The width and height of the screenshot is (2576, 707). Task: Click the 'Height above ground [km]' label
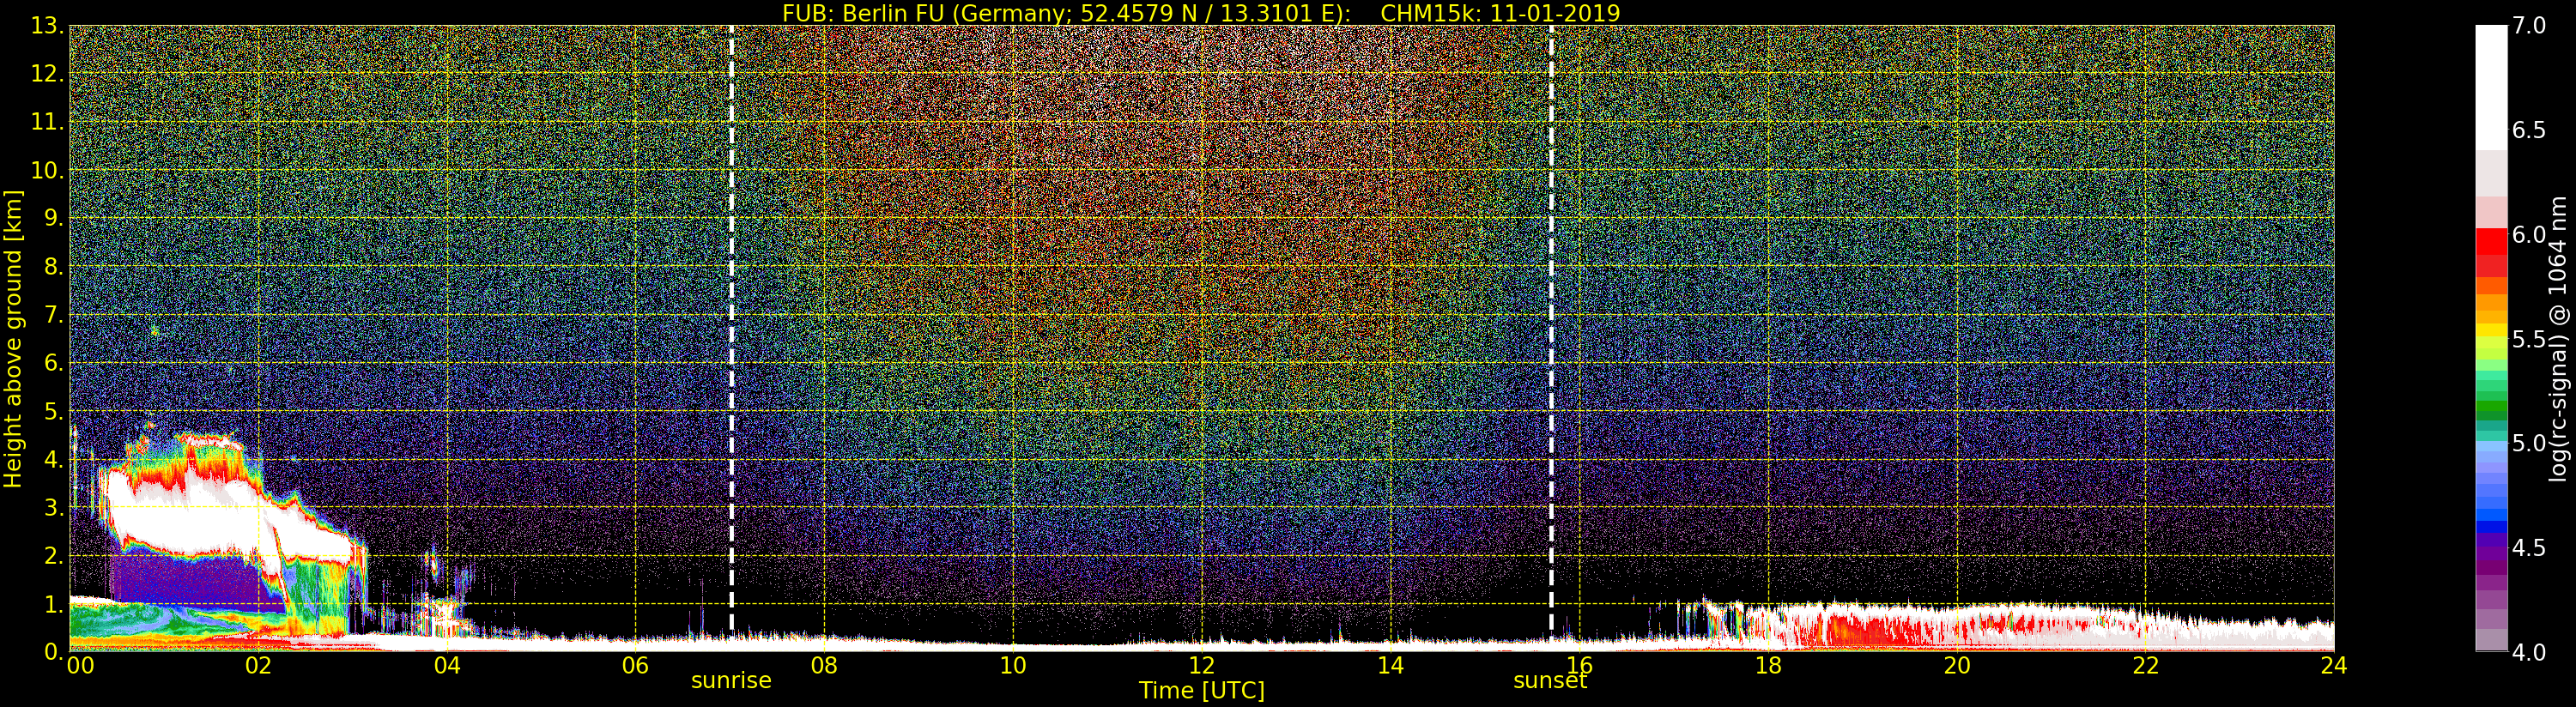13,338
